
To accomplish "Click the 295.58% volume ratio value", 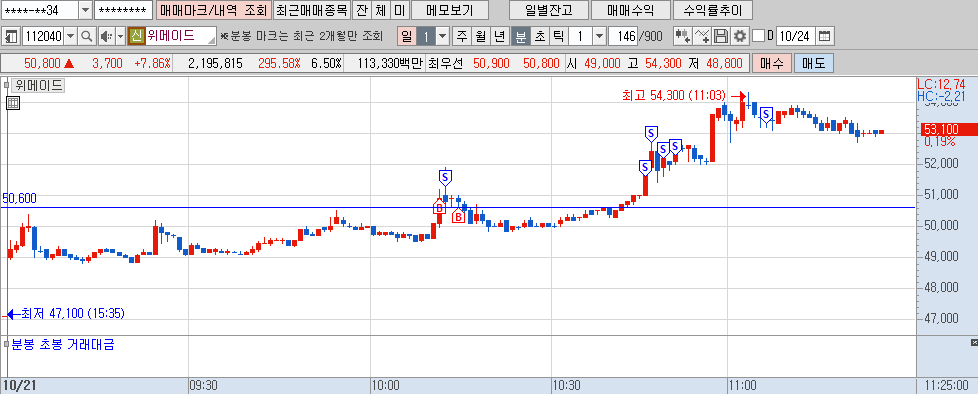I will (x=279, y=64).
